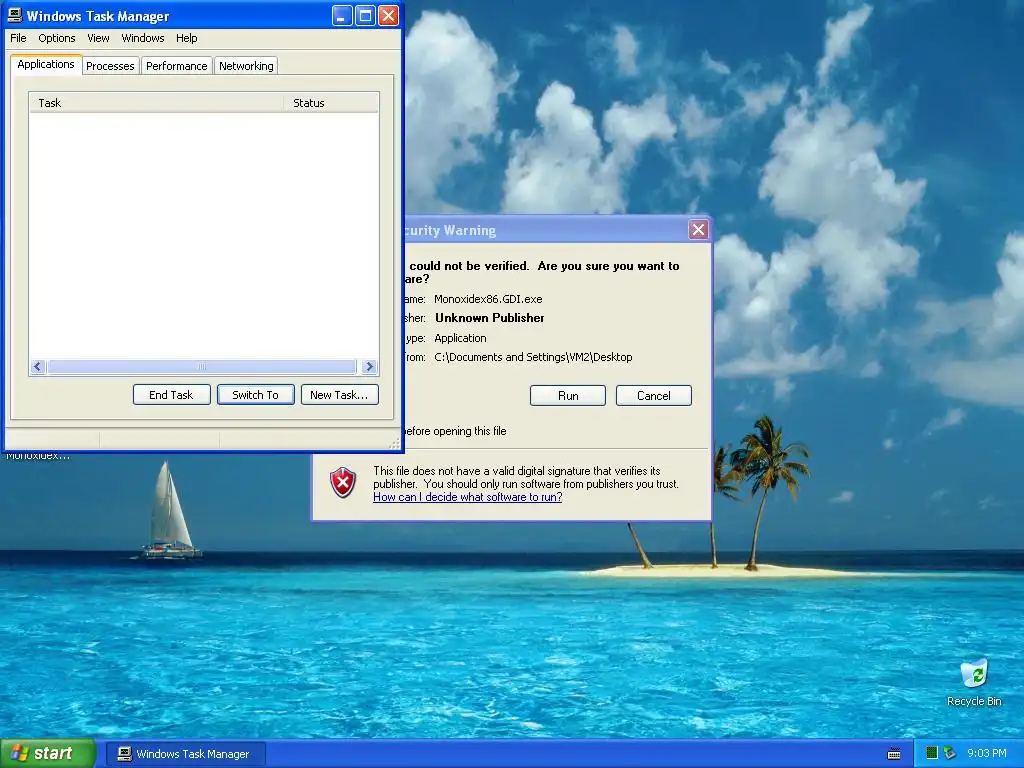
Task: Open the Start menu
Action: coord(48,754)
